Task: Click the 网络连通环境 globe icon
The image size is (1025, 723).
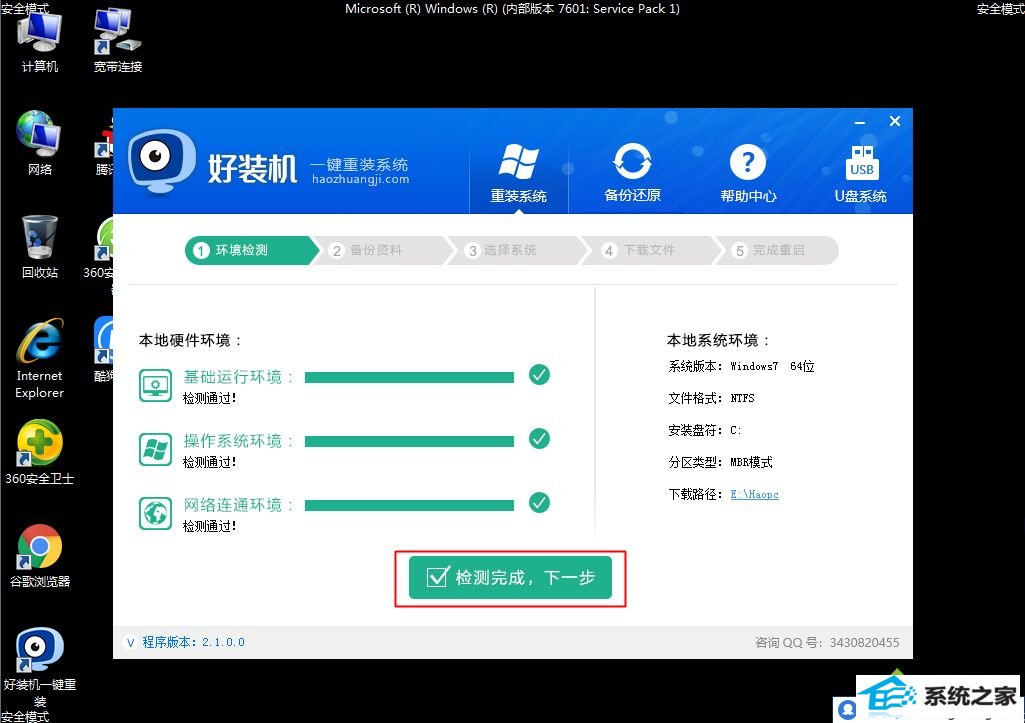Action: 155,513
